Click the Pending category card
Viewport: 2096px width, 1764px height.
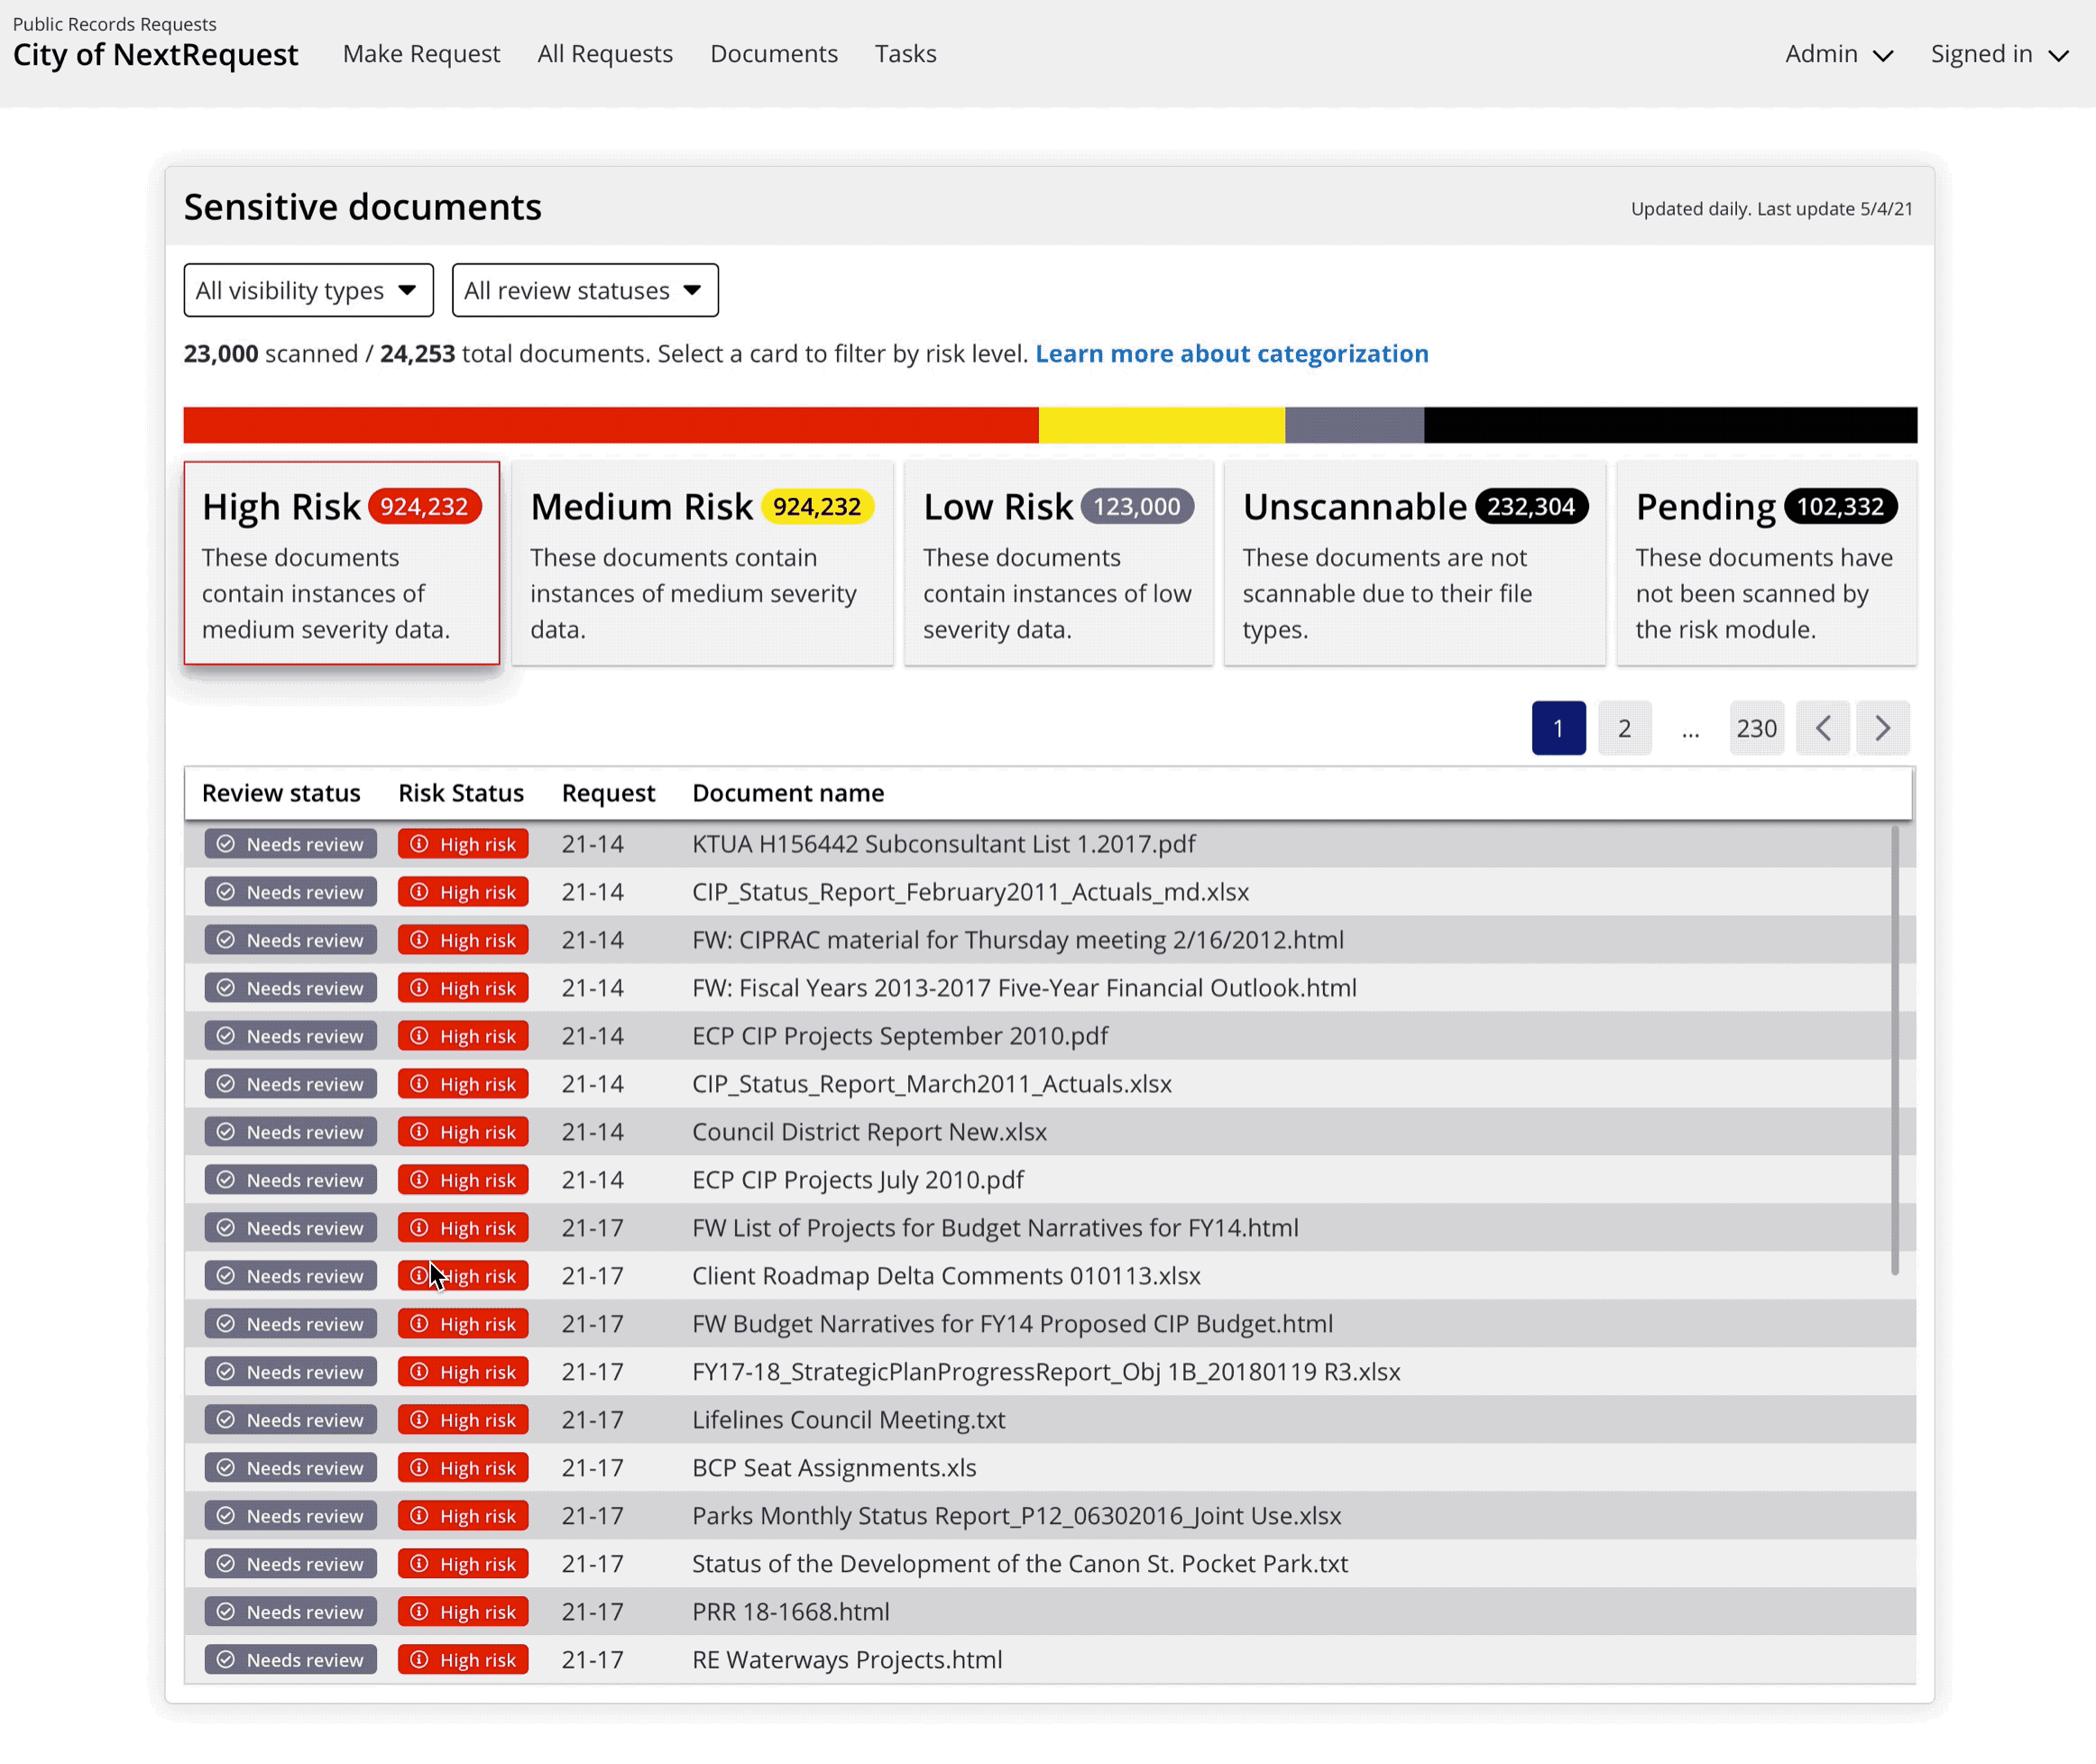tap(1763, 562)
